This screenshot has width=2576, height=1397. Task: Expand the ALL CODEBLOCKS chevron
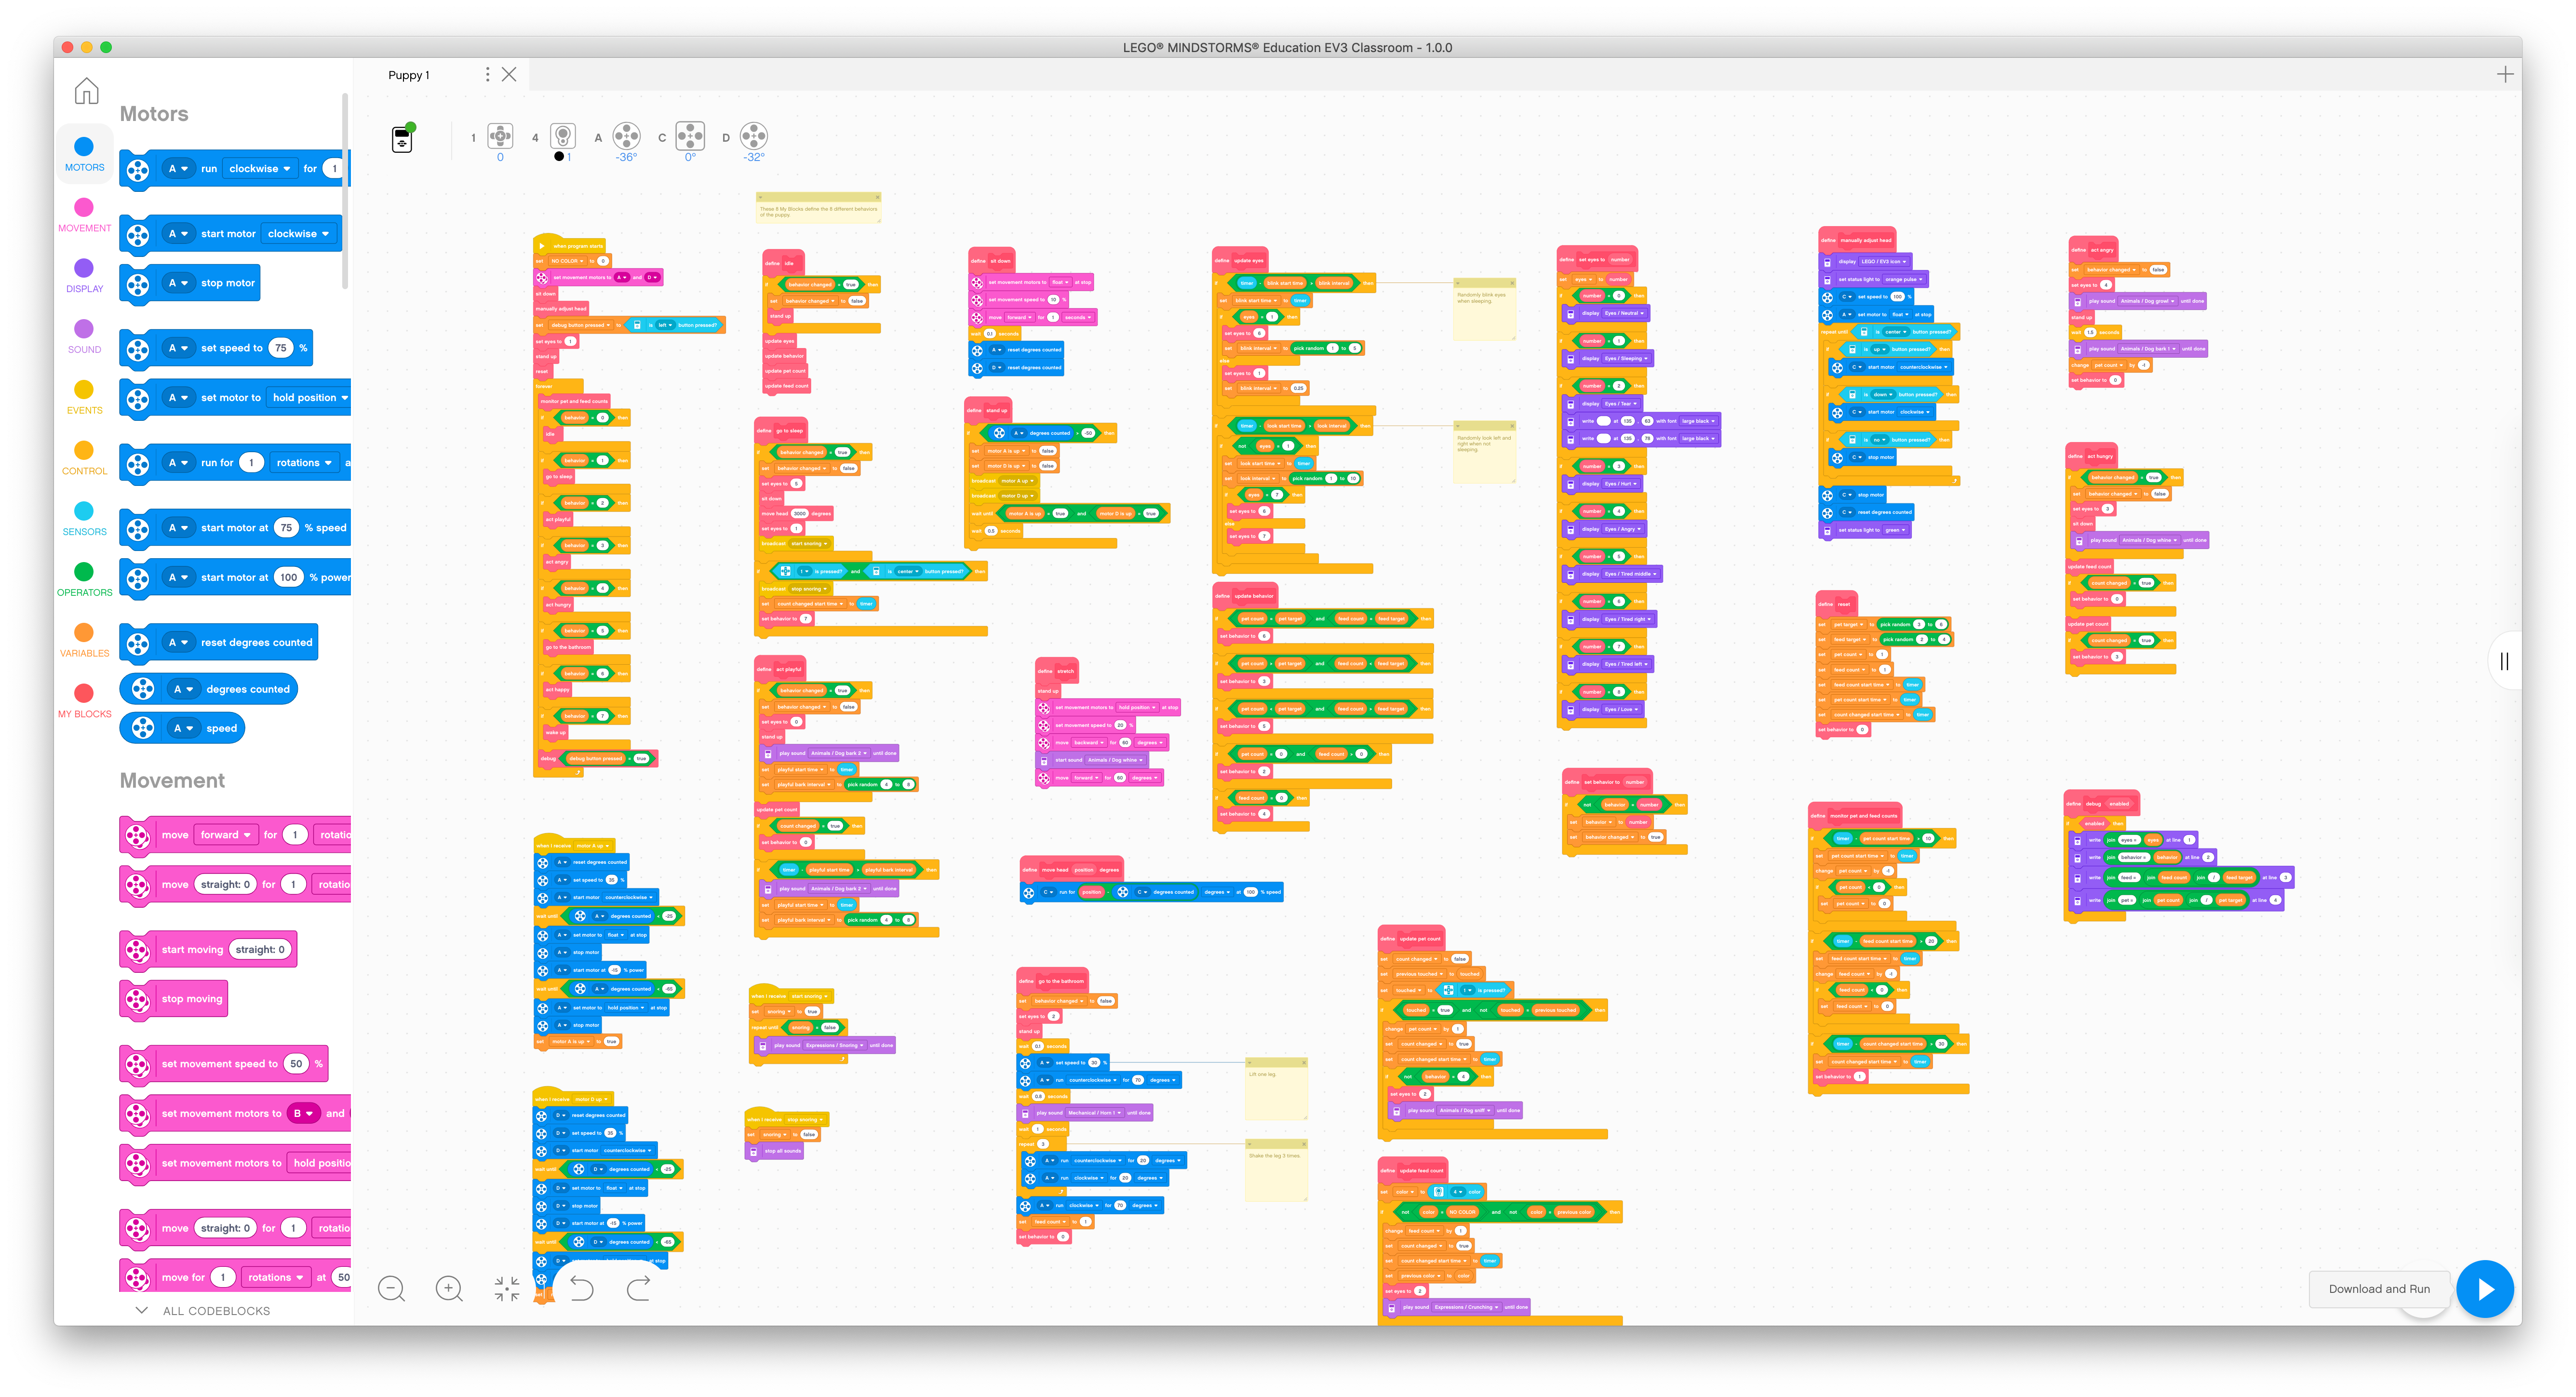click(141, 1310)
